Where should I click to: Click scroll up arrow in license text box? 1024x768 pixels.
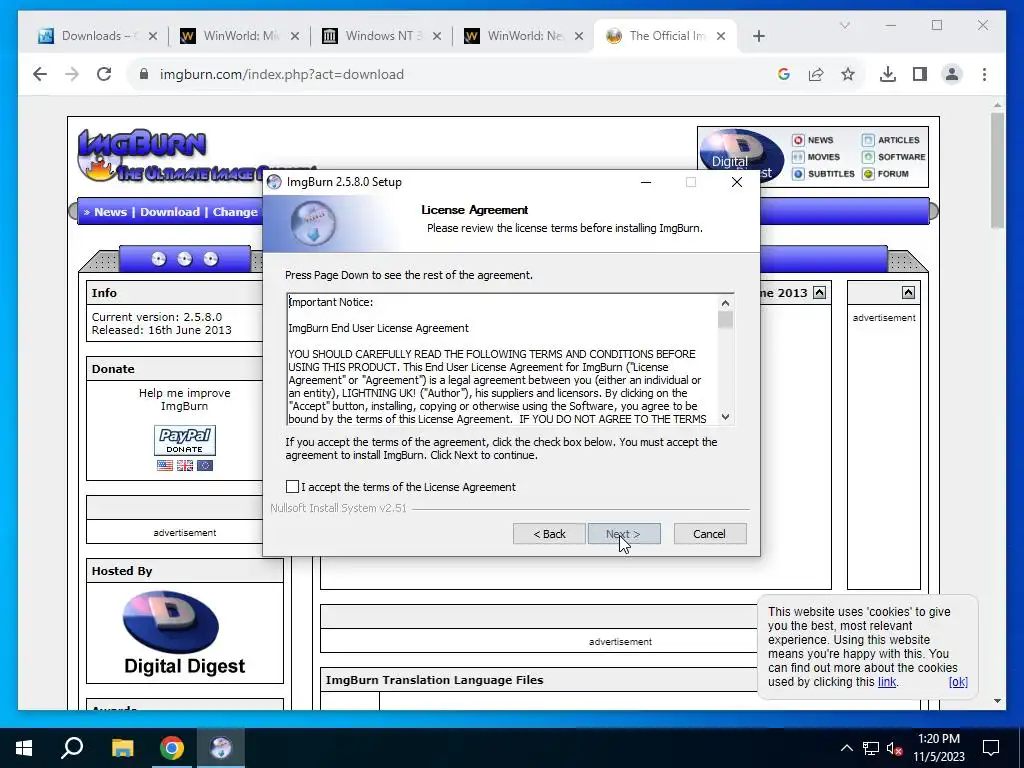click(725, 303)
